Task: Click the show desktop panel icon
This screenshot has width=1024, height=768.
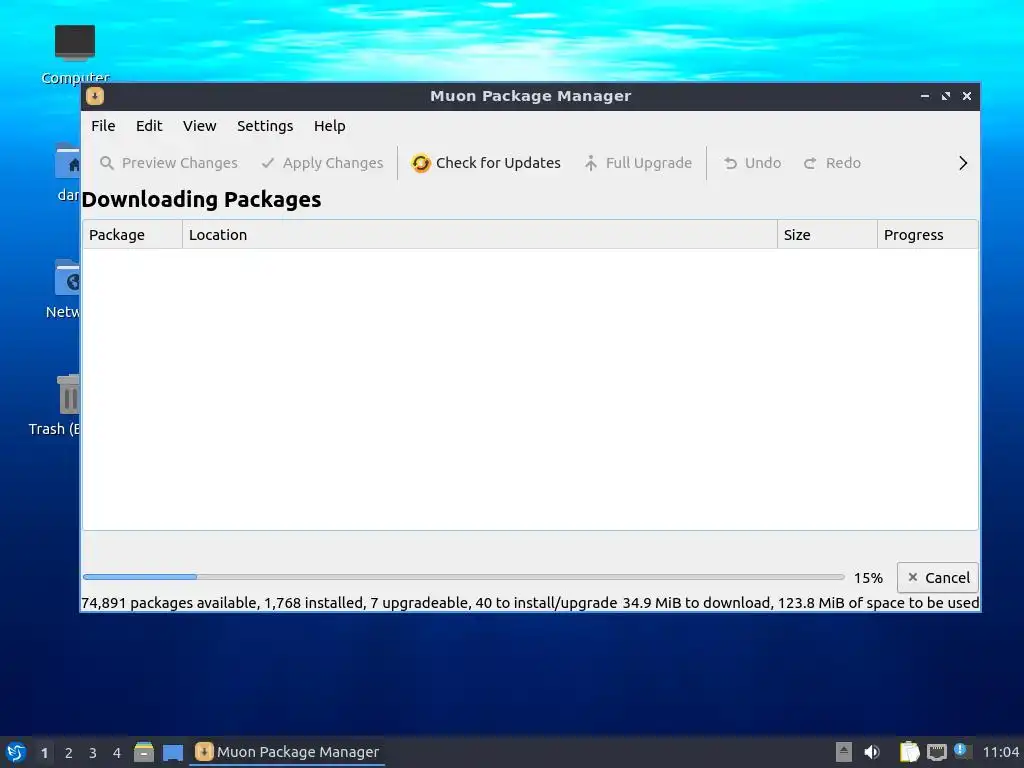Action: click(x=173, y=752)
